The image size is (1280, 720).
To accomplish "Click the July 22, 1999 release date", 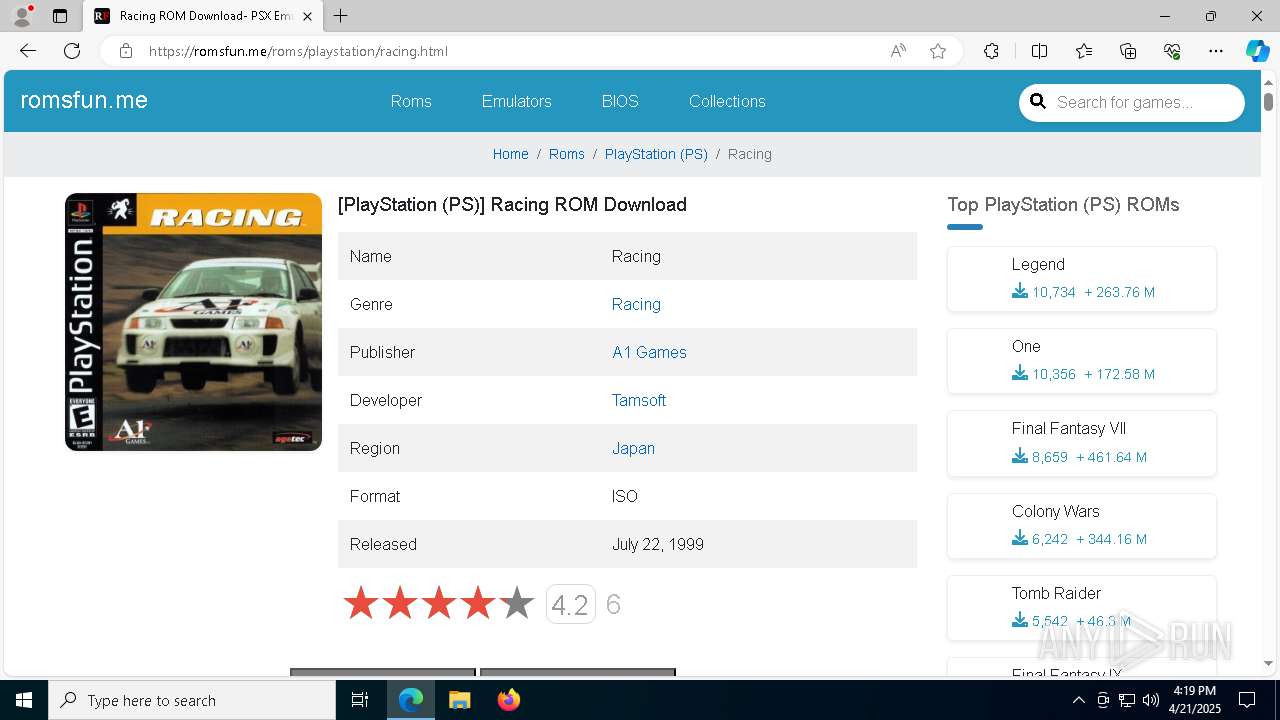I will (x=658, y=544).
